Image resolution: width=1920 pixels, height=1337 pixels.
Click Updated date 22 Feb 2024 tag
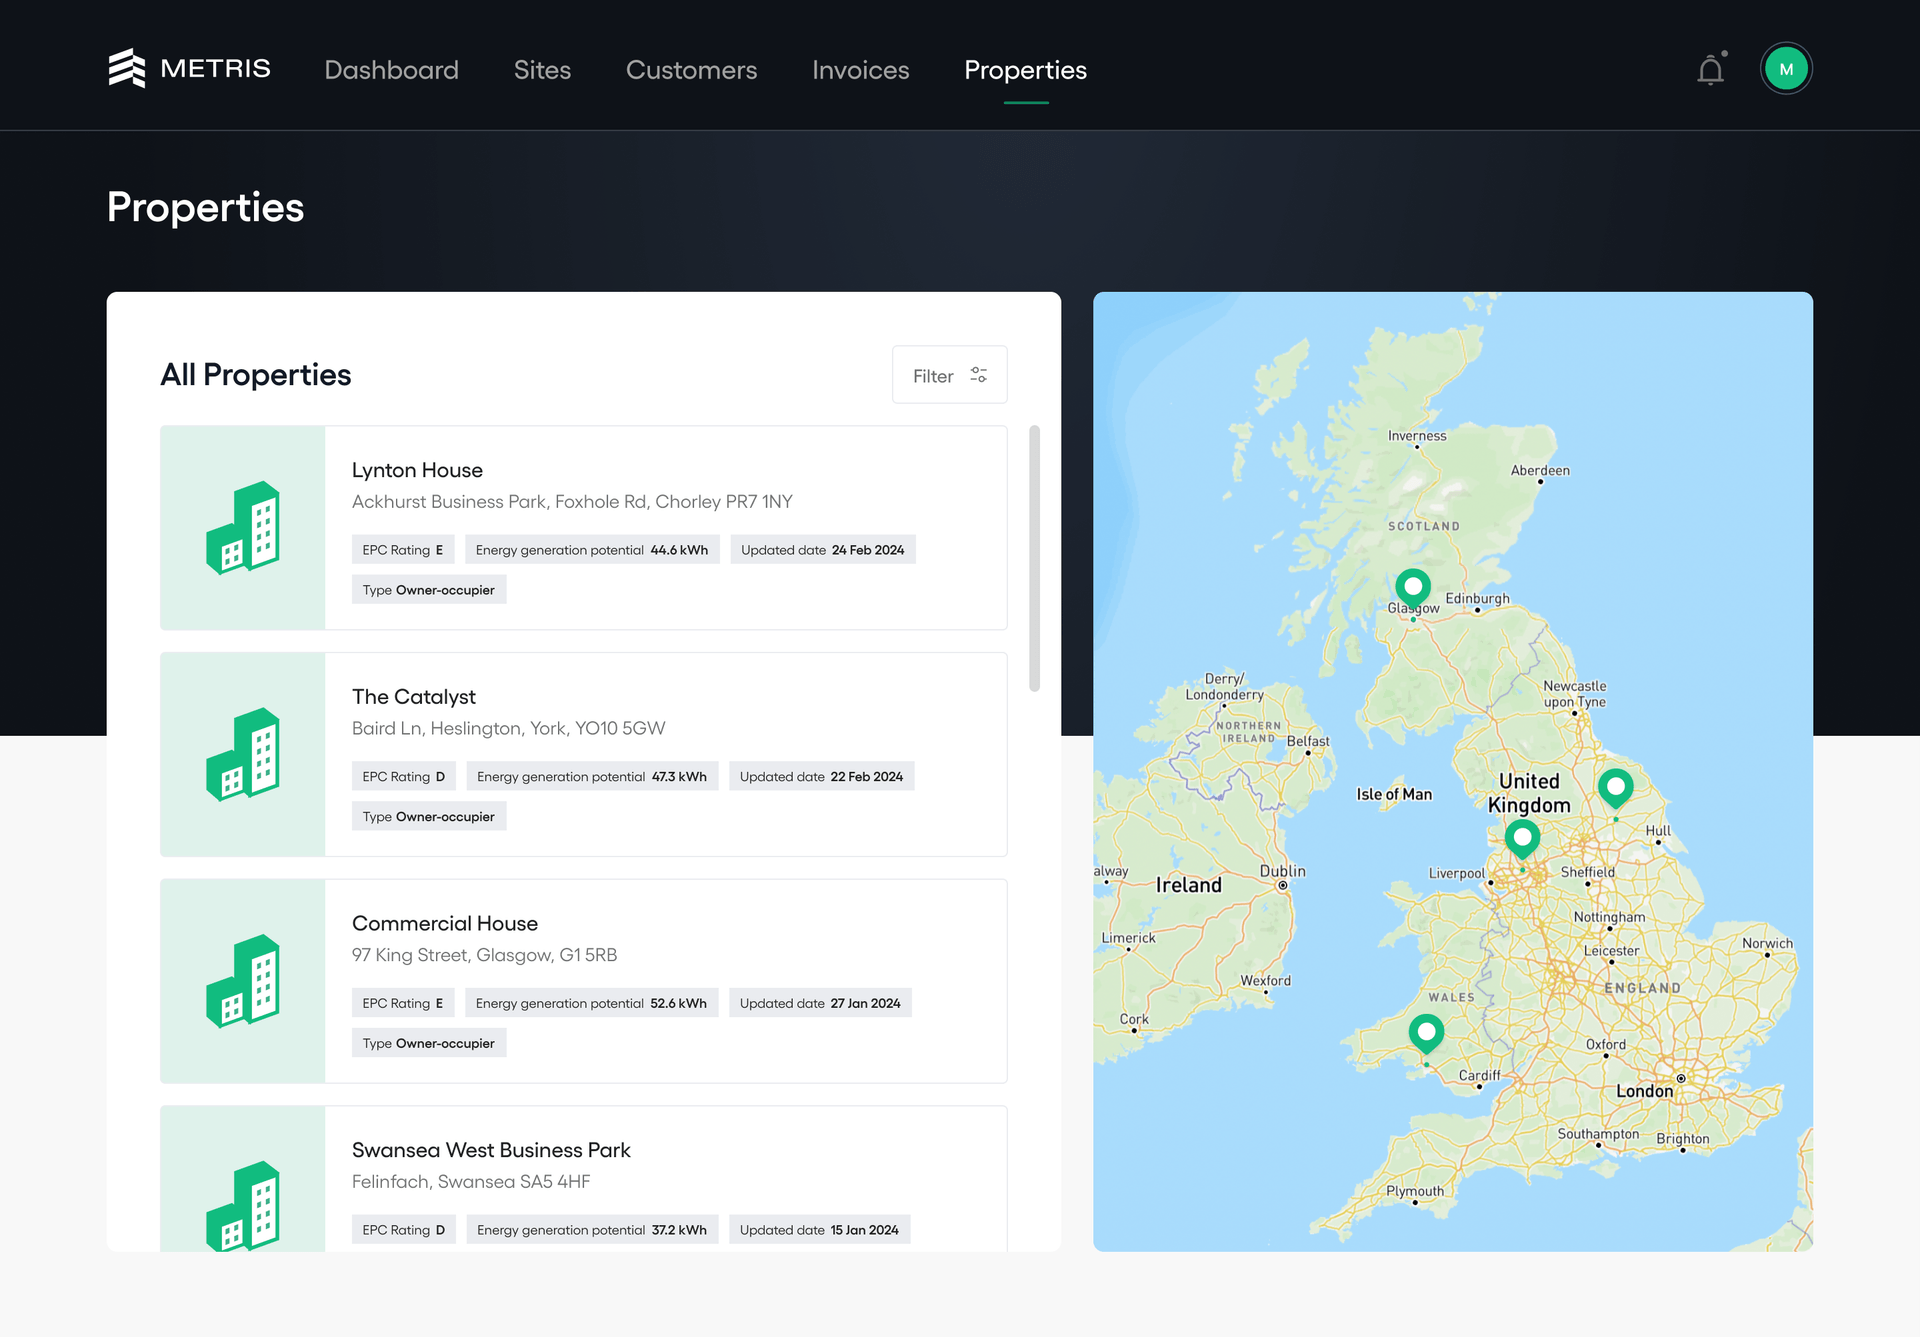(x=822, y=777)
